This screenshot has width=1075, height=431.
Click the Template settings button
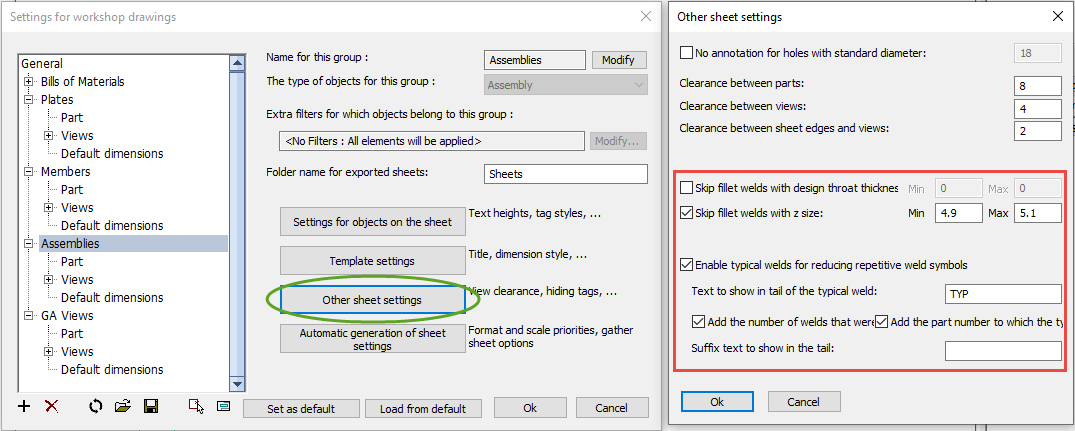(x=372, y=261)
